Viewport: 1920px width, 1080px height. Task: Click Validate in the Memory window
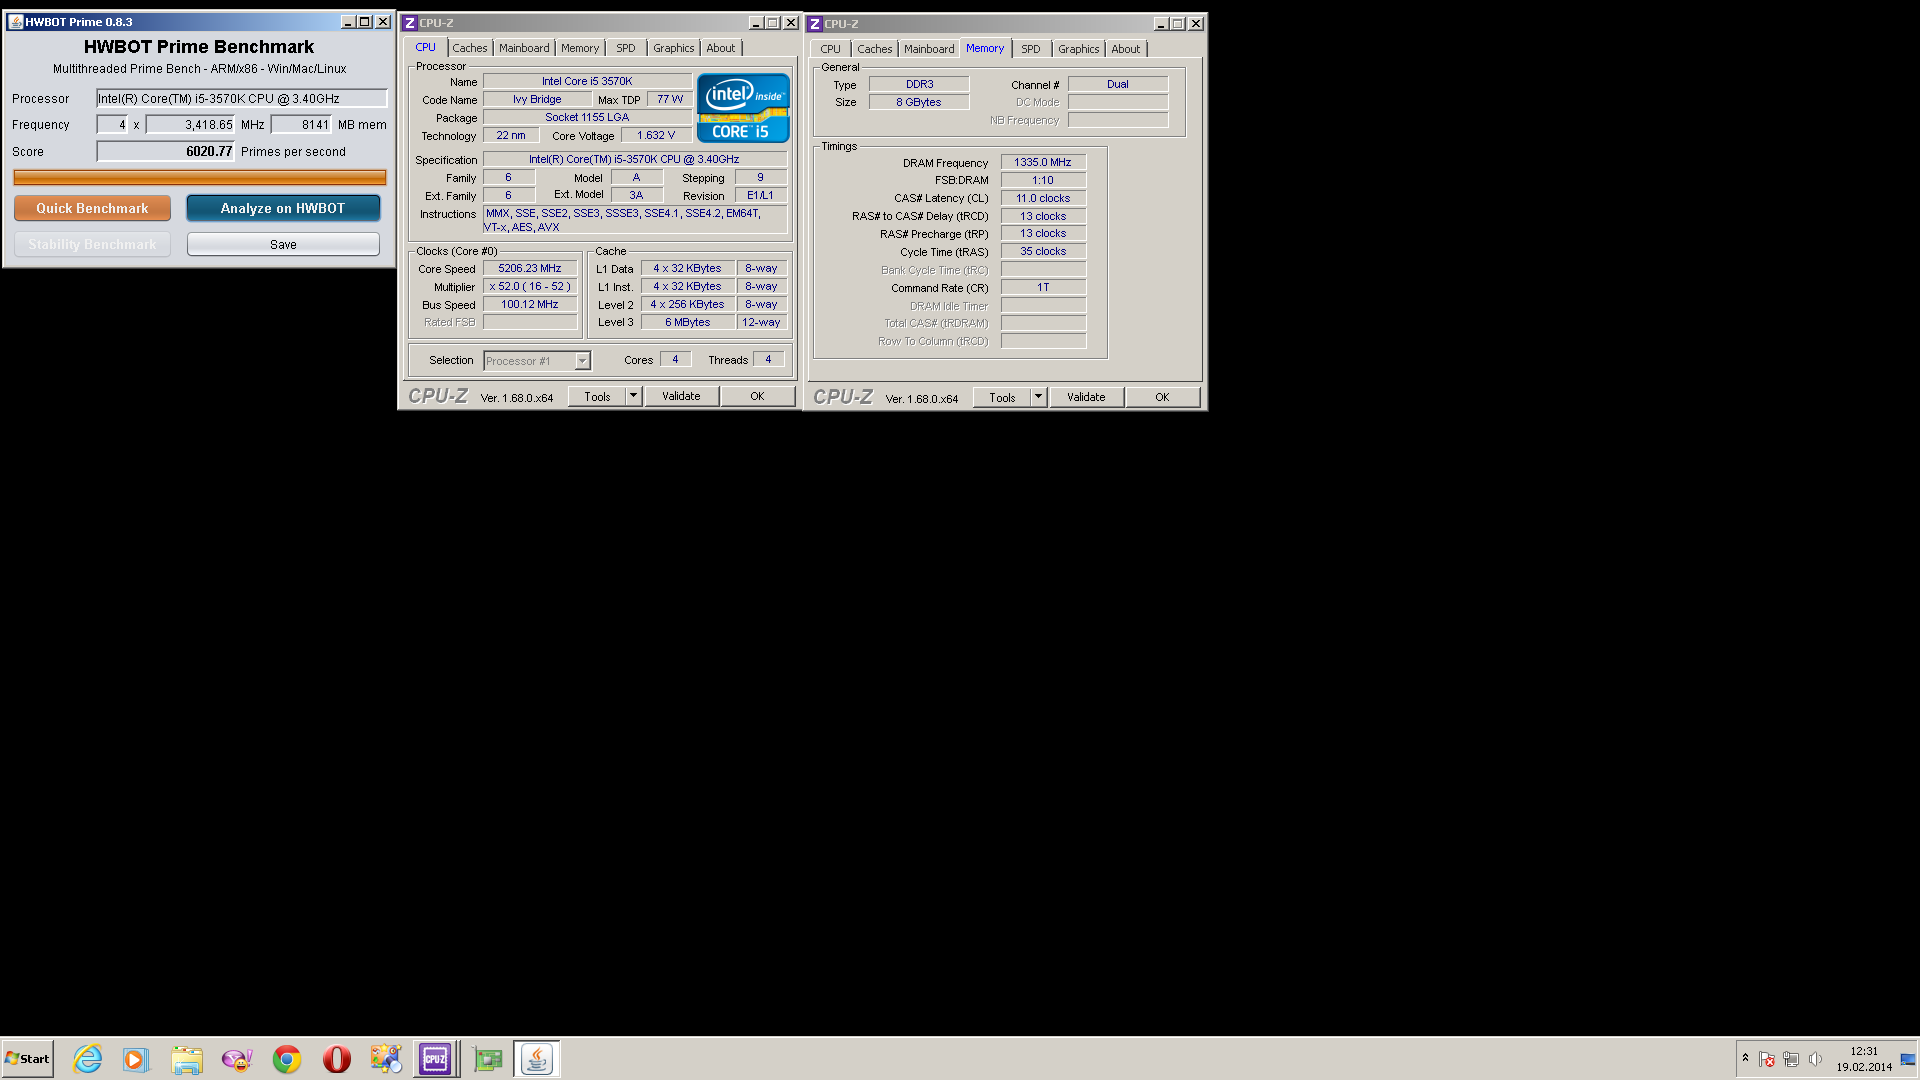[x=1086, y=397]
